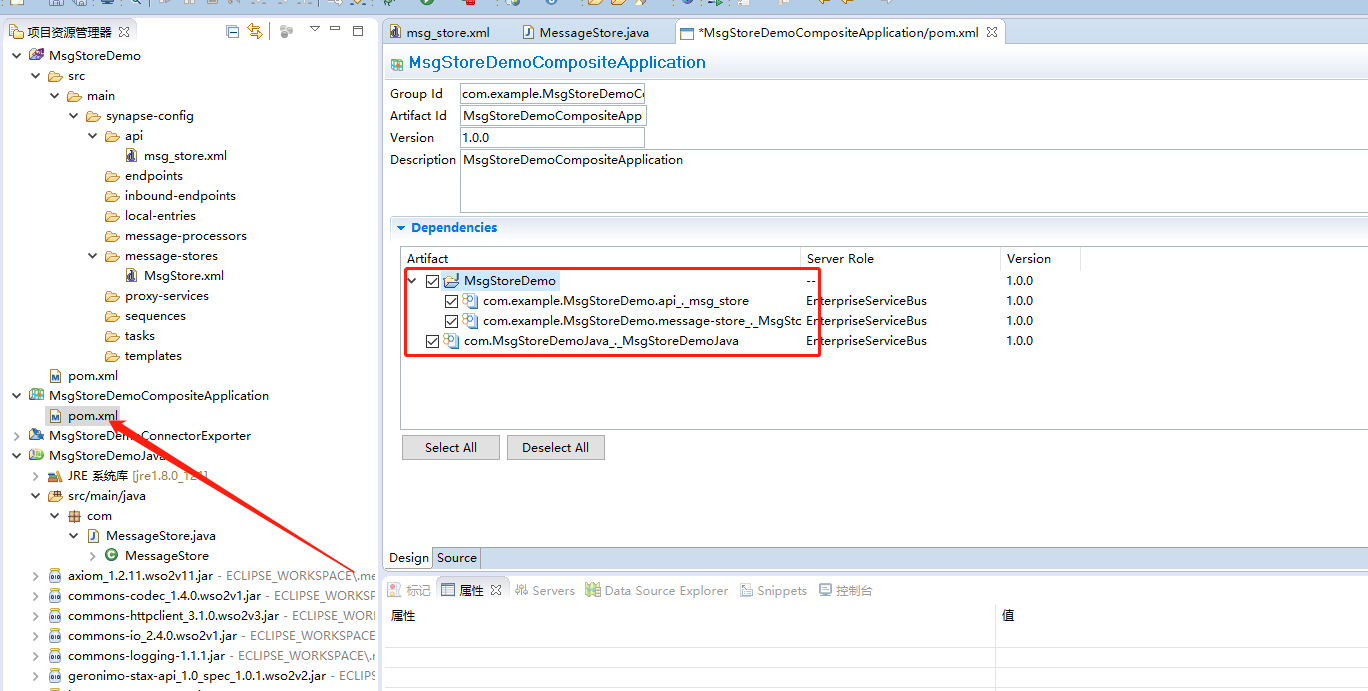
Task: Open the Servers view tab
Action: (x=544, y=590)
